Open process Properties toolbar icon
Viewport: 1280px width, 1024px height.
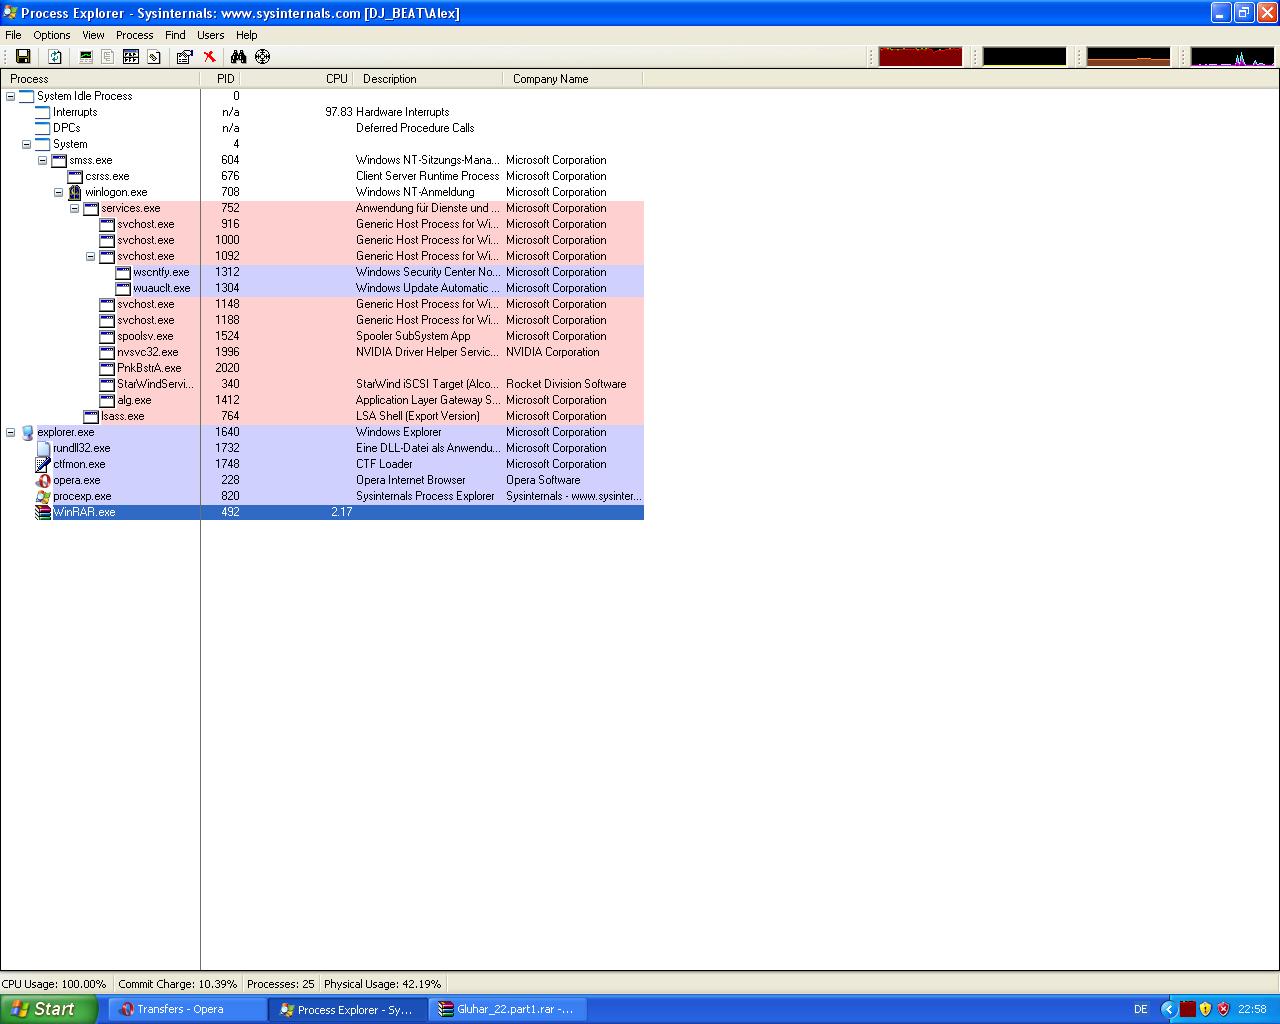(x=184, y=57)
